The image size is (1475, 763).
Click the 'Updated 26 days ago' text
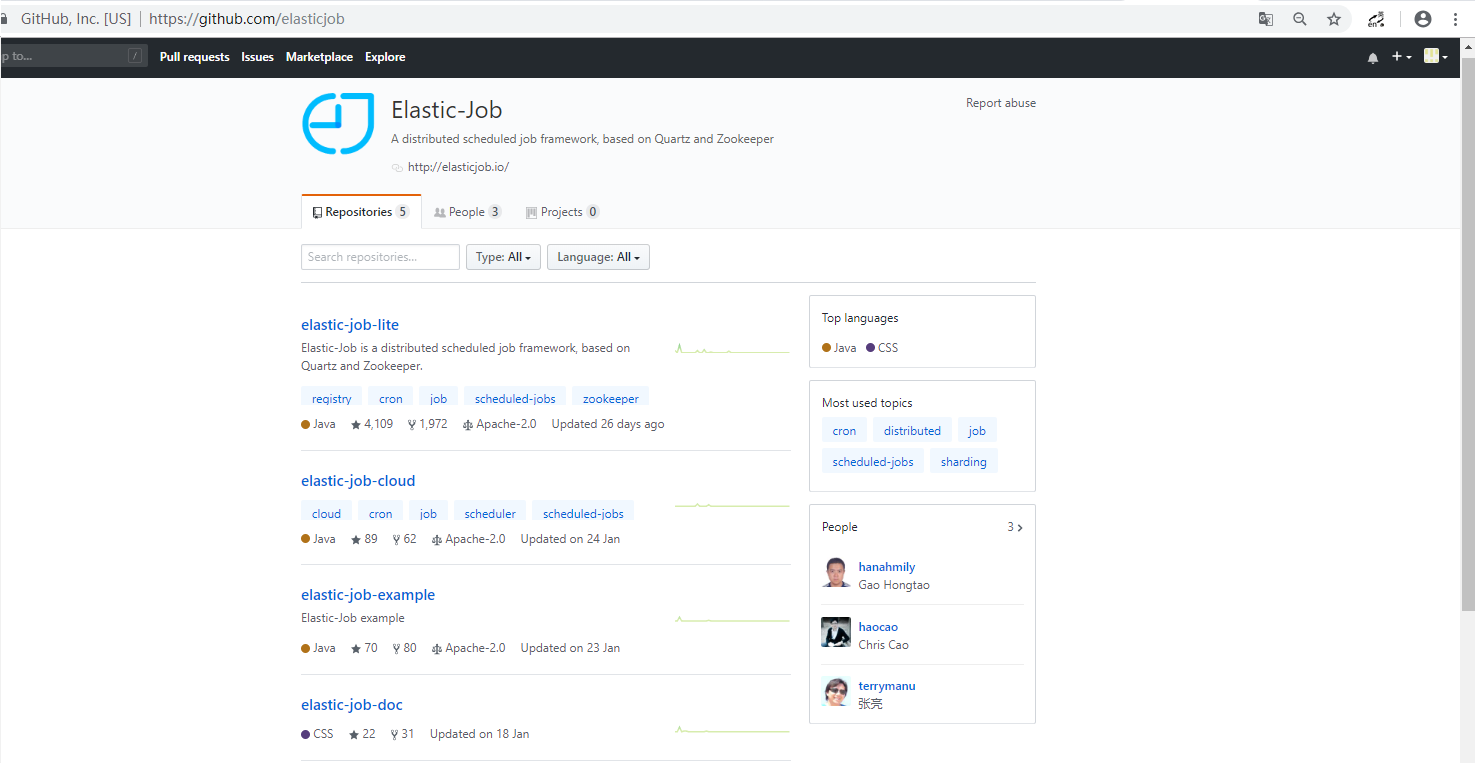[608, 424]
